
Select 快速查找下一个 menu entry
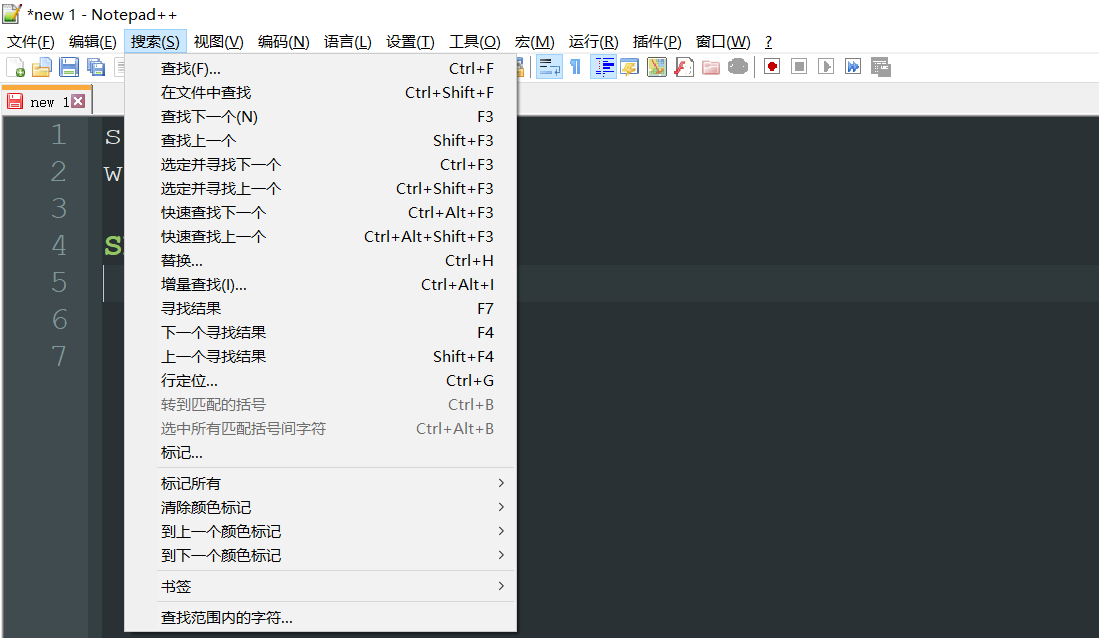(320, 212)
